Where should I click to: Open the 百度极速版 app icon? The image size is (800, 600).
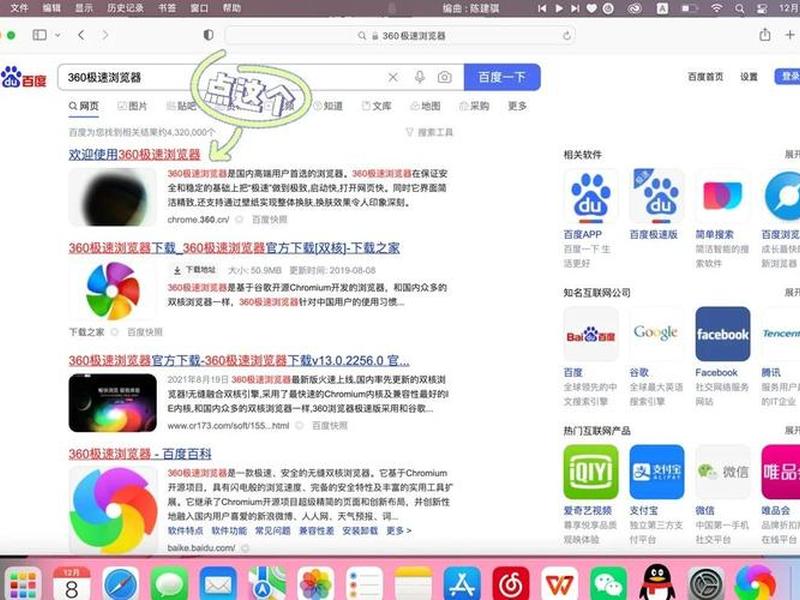(656, 196)
